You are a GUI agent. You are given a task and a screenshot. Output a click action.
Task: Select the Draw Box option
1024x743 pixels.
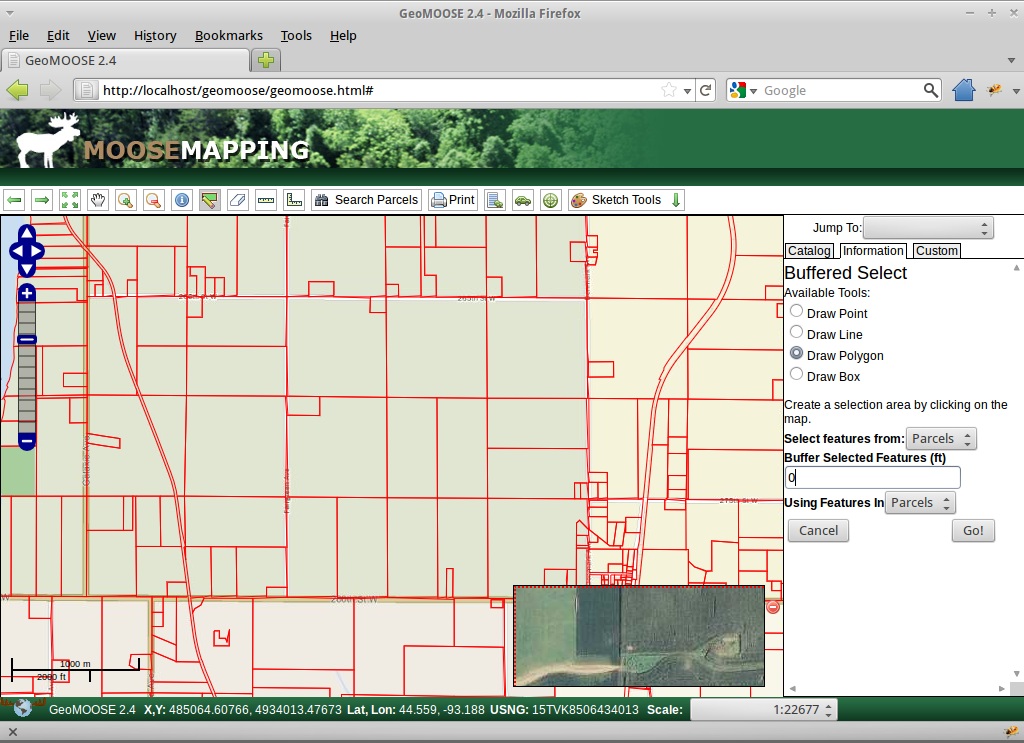click(x=796, y=373)
